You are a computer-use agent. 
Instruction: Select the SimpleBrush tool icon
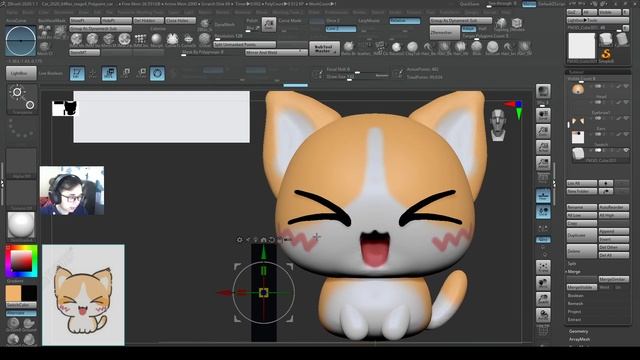tap(606, 54)
